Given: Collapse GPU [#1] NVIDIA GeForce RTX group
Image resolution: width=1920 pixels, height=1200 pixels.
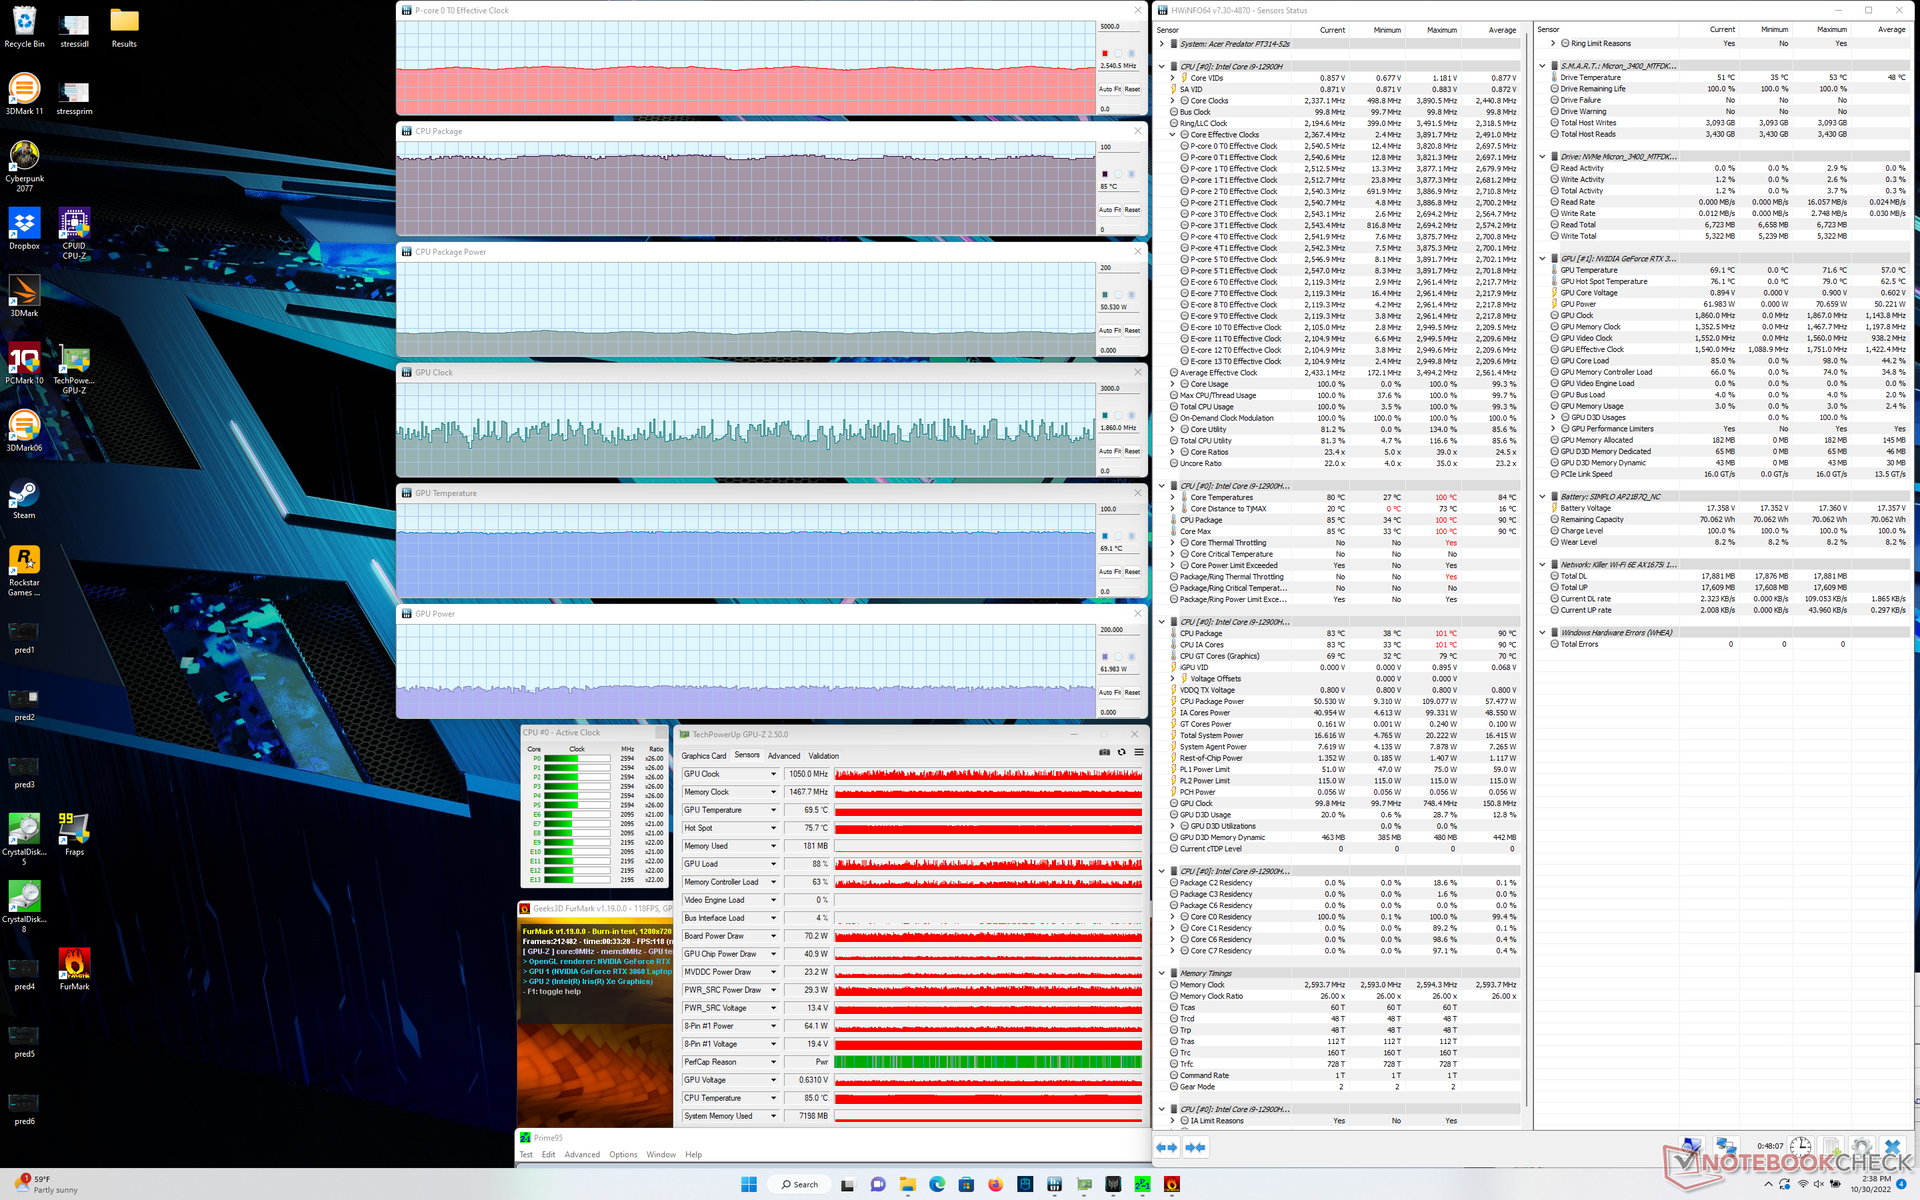Looking at the screenshot, I should coord(1543,259).
